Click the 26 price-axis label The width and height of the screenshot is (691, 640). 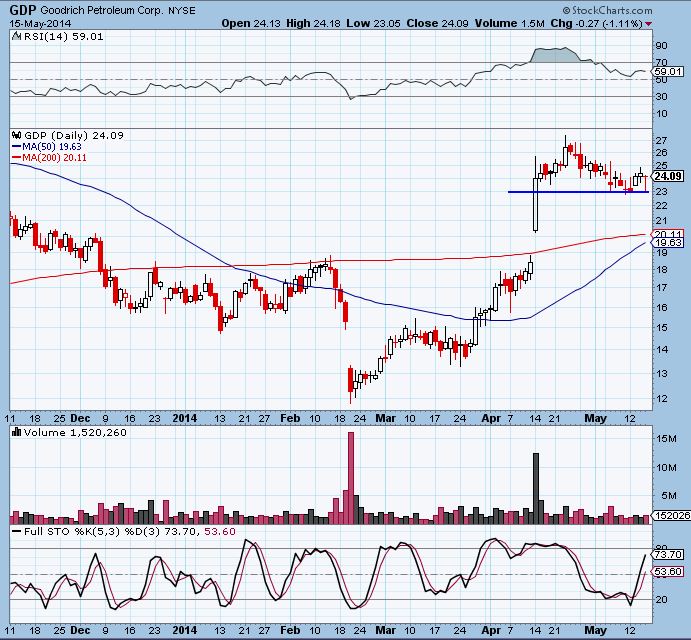[x=661, y=153]
